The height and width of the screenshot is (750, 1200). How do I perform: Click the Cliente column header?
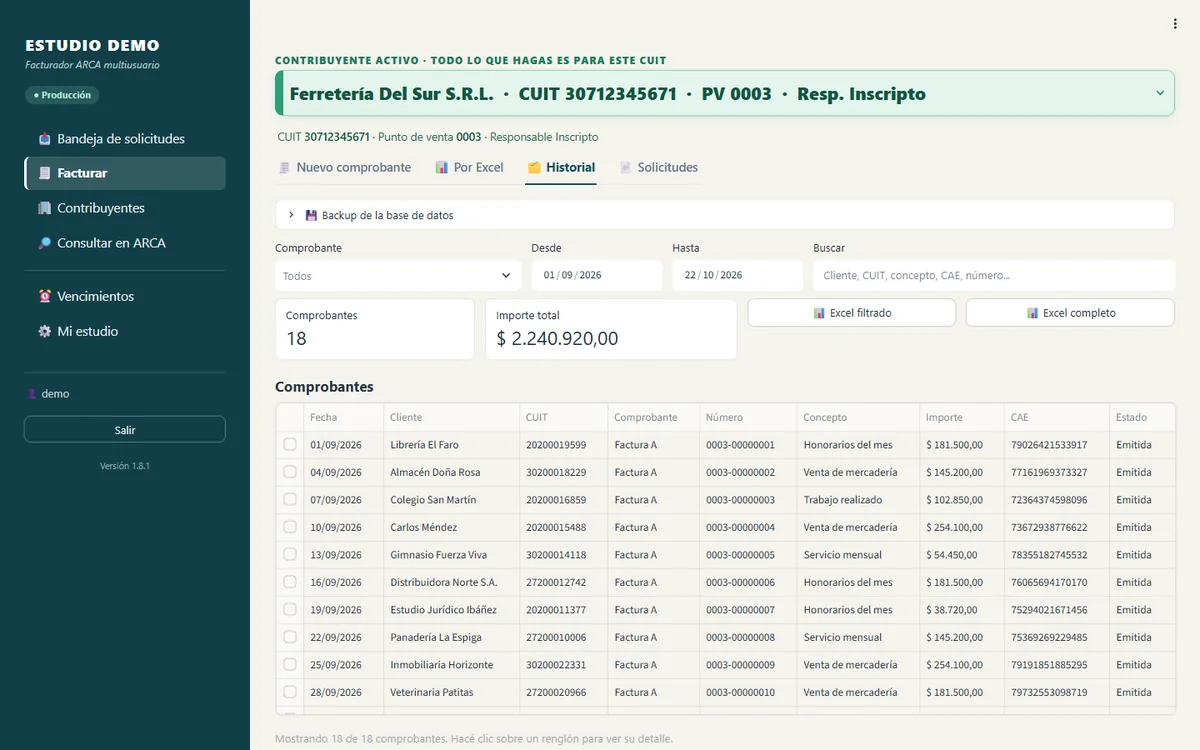(x=452, y=417)
